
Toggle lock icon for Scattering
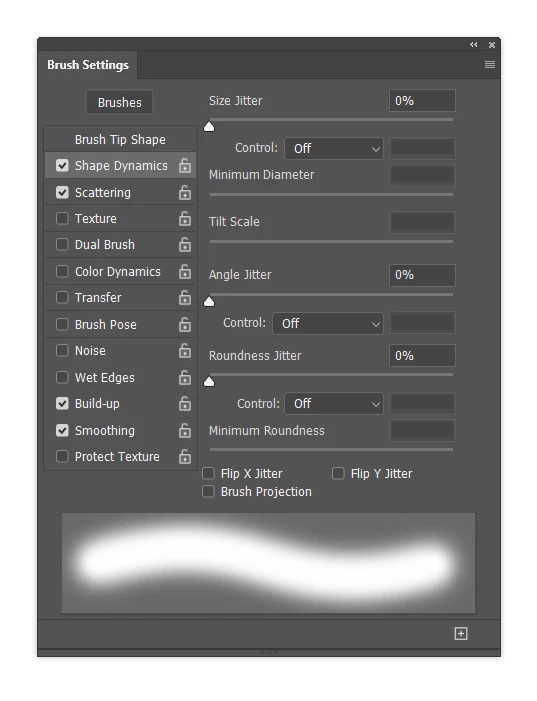point(185,193)
